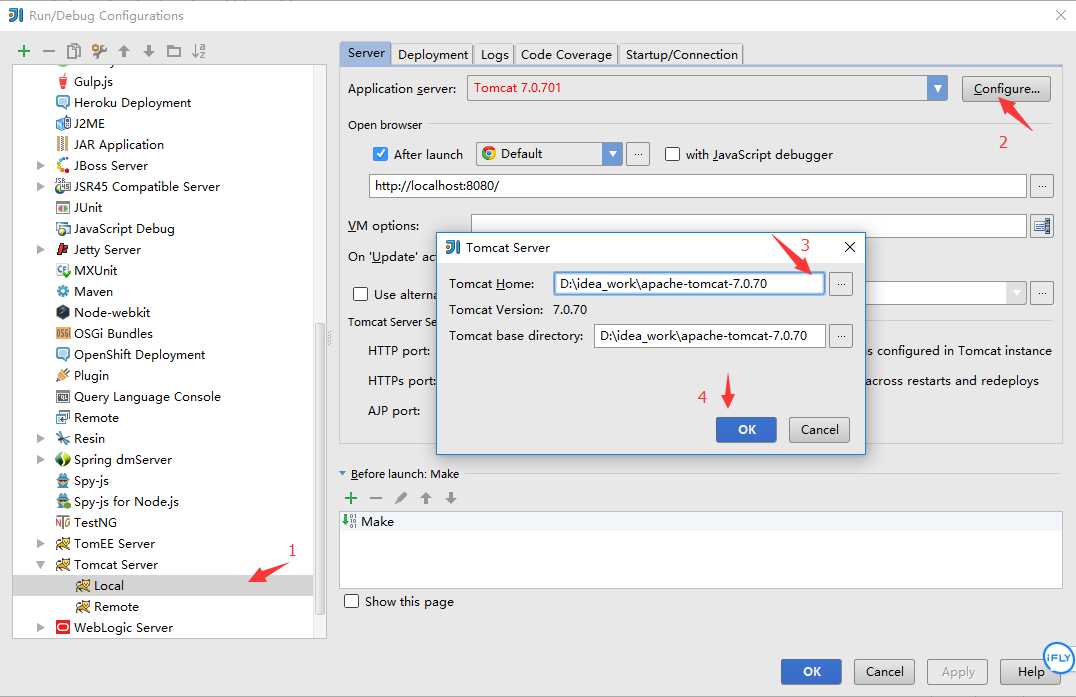Sort configurations alphabetically icon
Viewport: 1076px width, 697px height.
click(x=199, y=51)
